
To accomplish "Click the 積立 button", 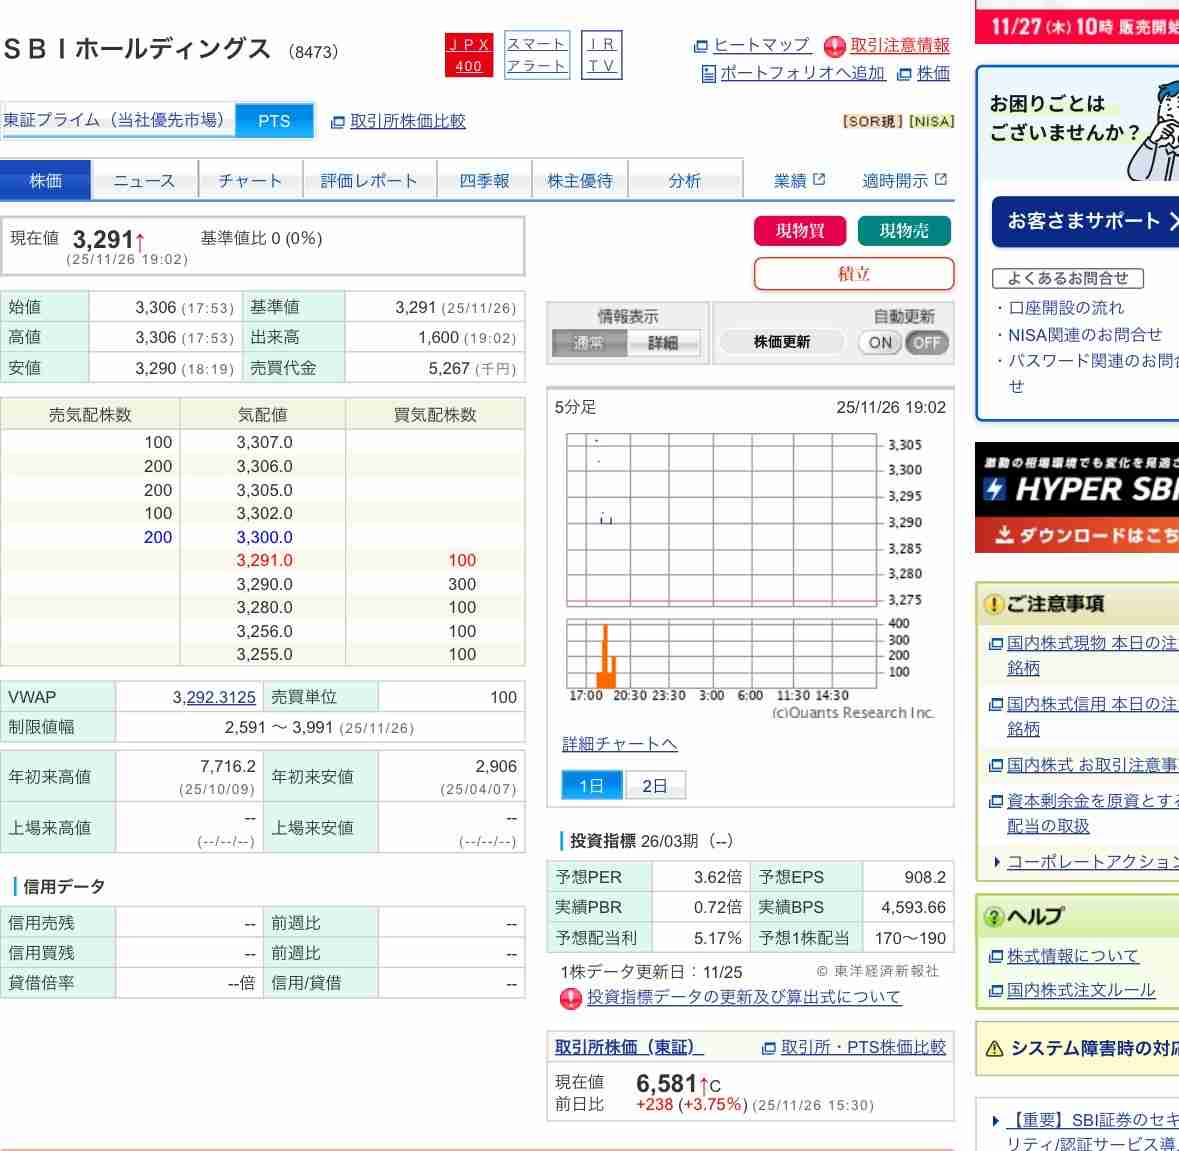I will 853,274.
